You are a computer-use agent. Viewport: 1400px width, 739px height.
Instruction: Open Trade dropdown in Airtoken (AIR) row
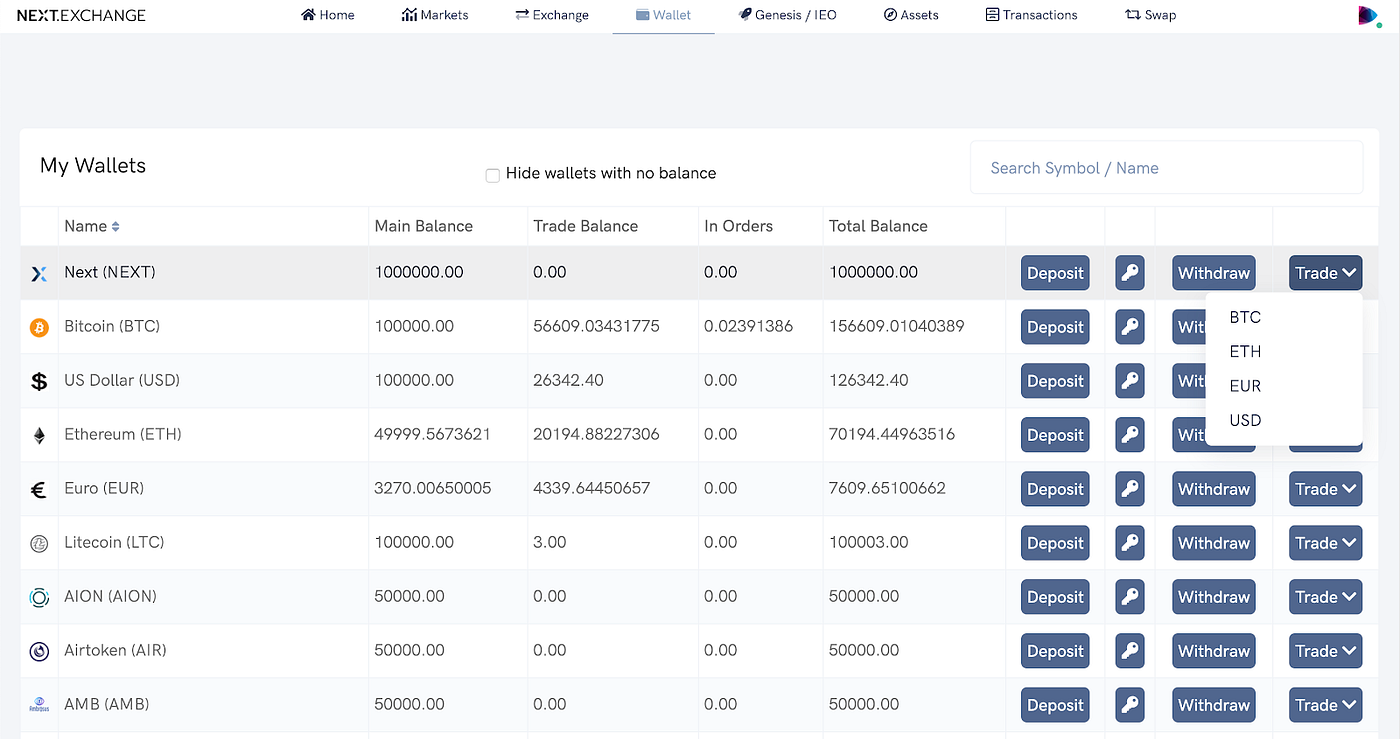click(1325, 651)
